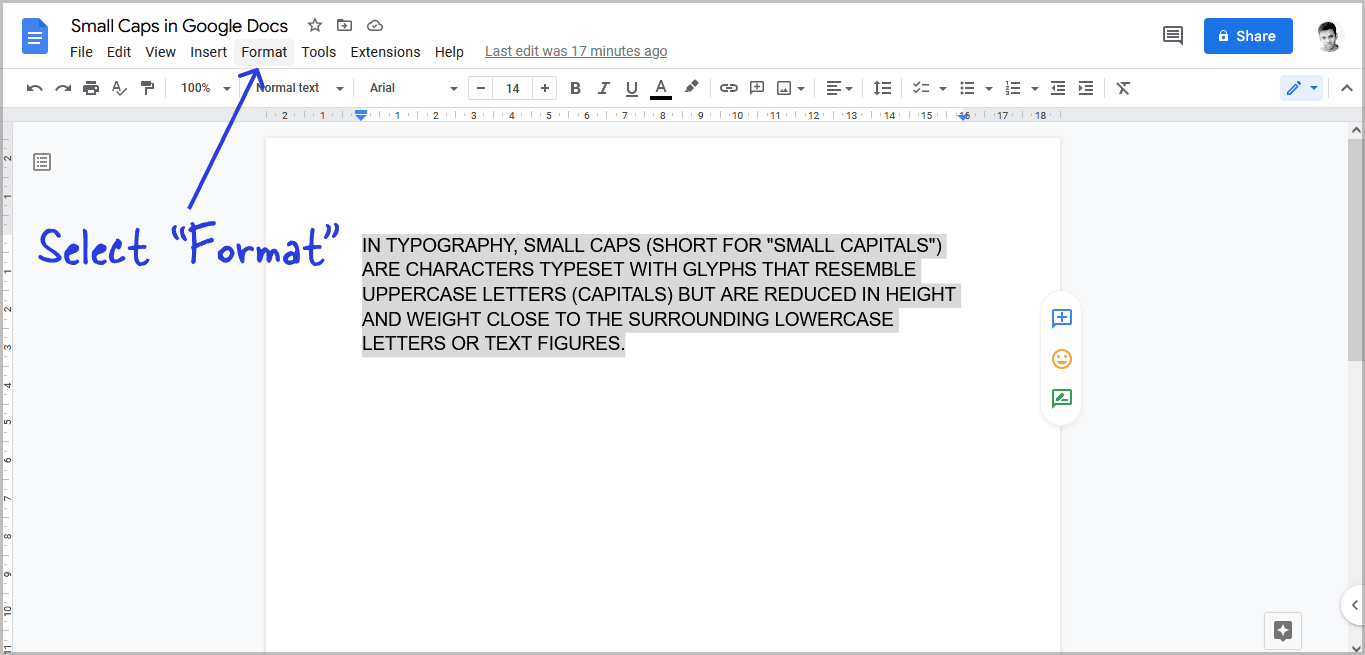Run spelling and grammar check
The image size is (1365, 655).
[119, 88]
